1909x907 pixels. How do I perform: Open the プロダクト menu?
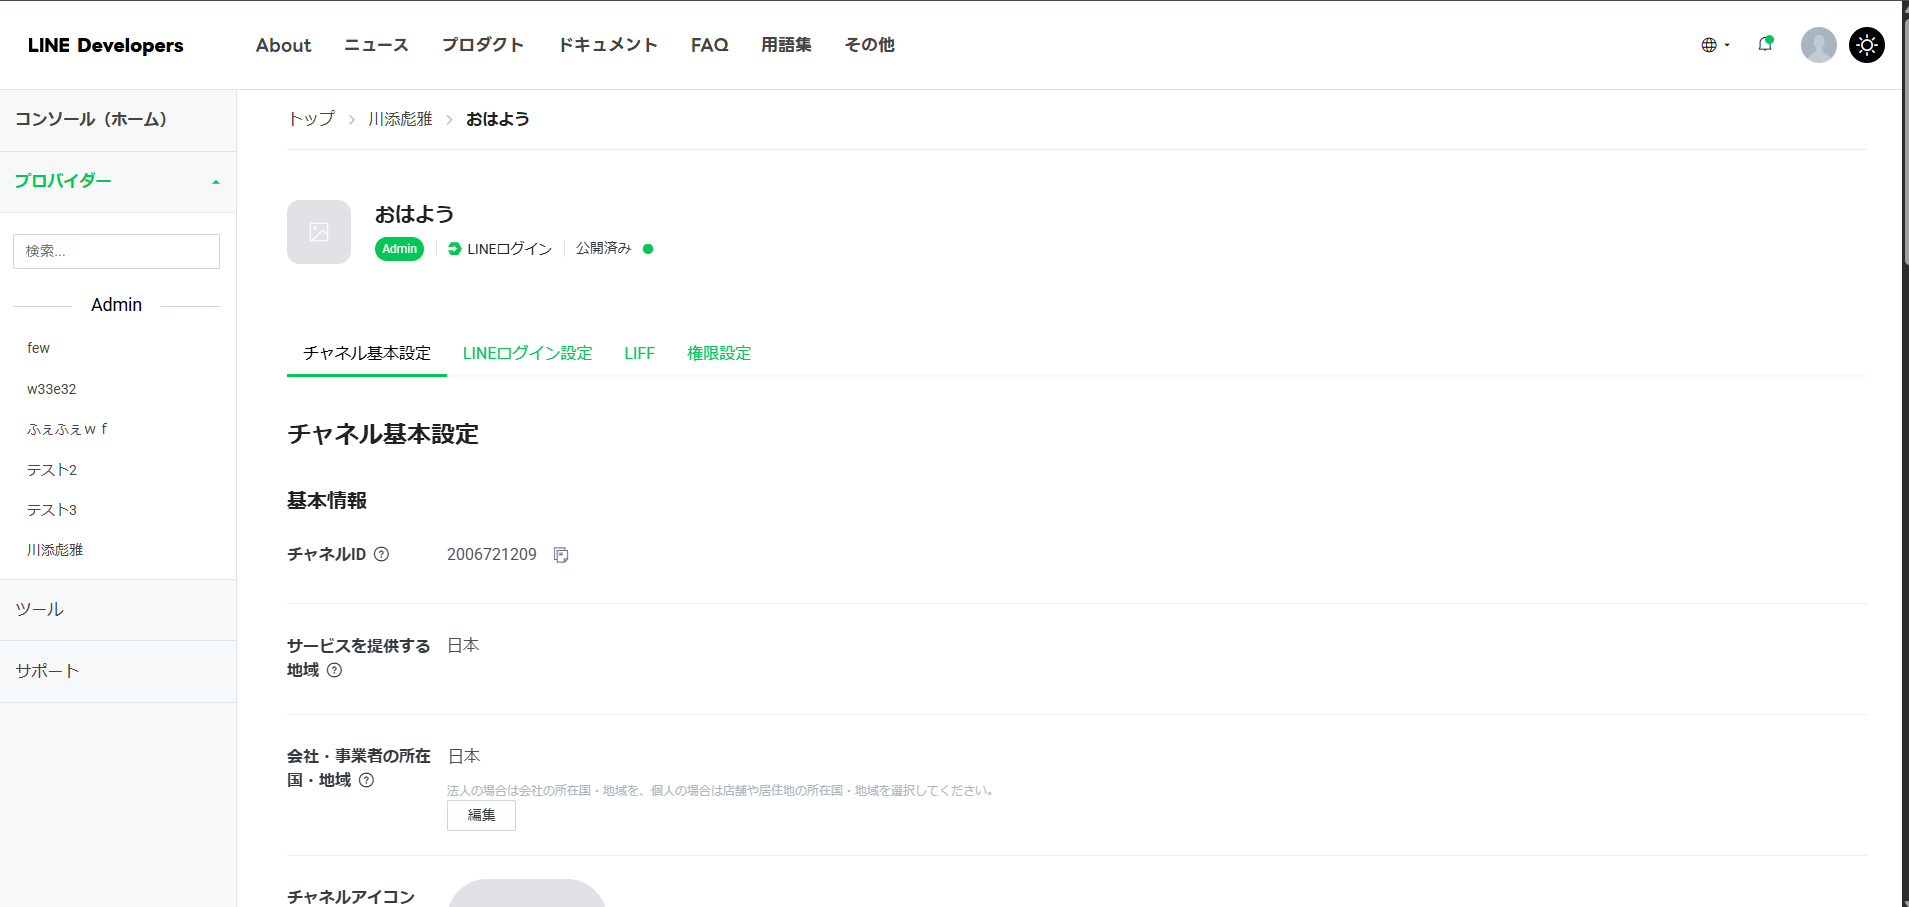point(483,45)
